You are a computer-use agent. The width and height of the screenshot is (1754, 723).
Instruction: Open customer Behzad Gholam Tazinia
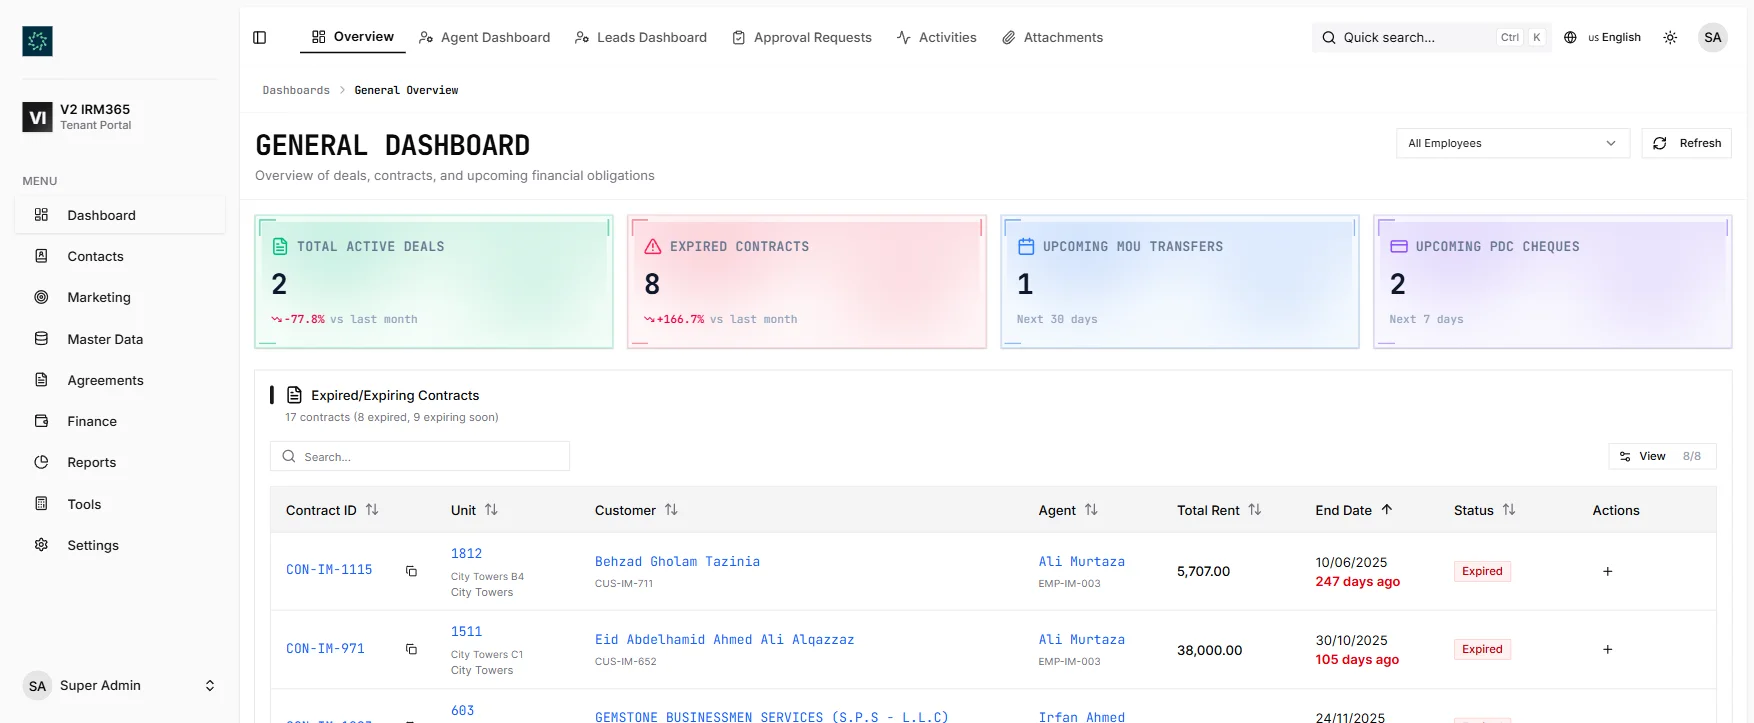point(677,562)
